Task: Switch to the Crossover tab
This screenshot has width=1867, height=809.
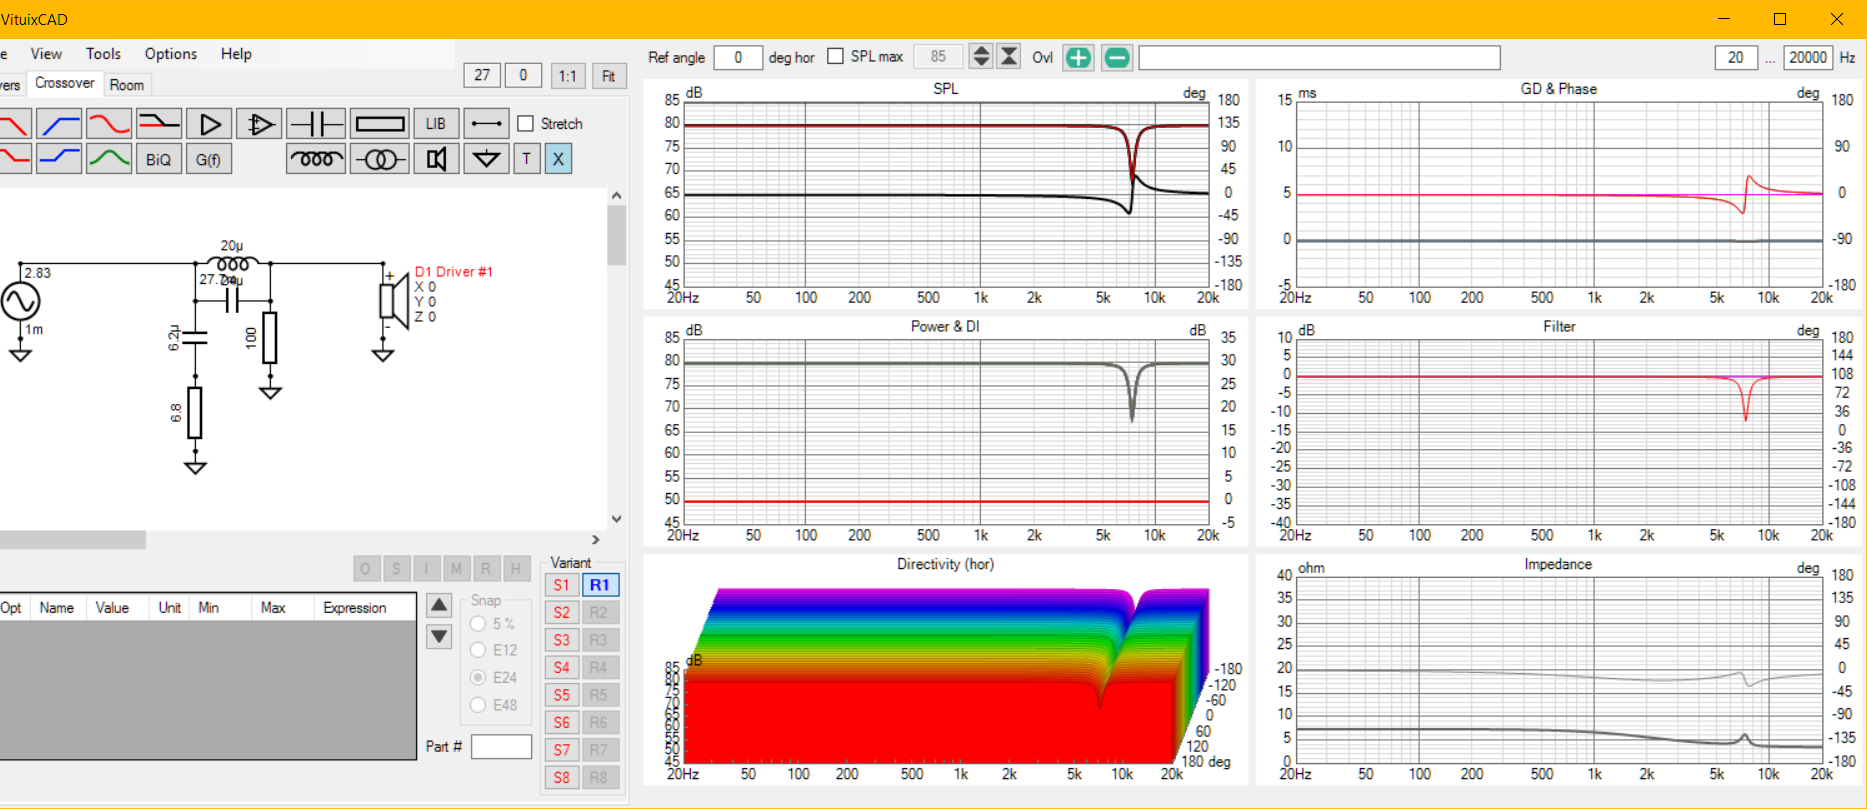Action: pos(65,83)
